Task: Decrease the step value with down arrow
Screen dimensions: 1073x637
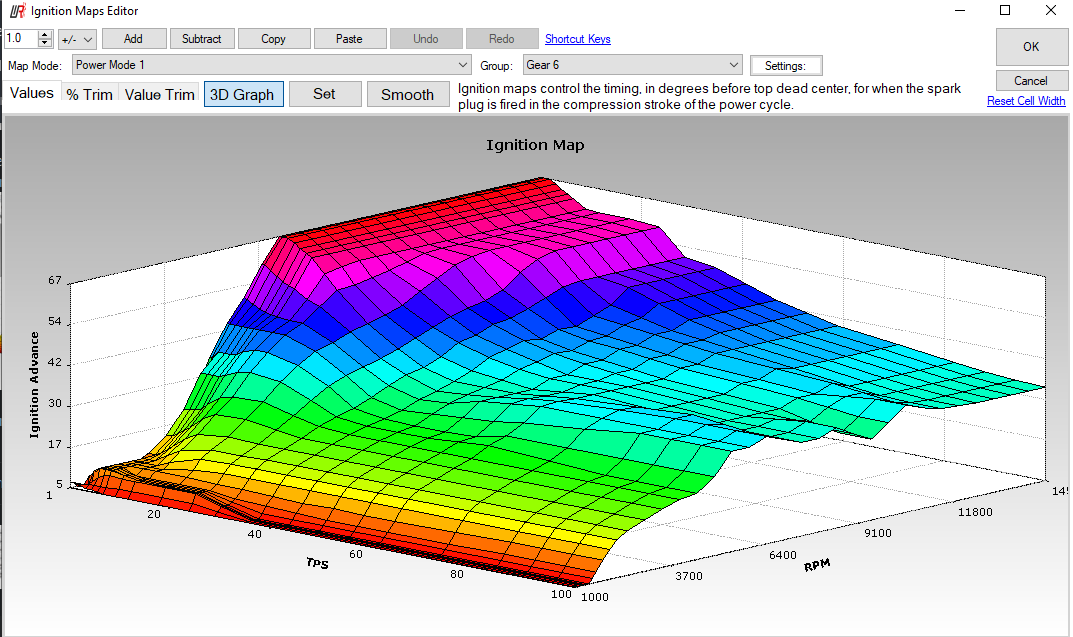Action: tap(45, 43)
